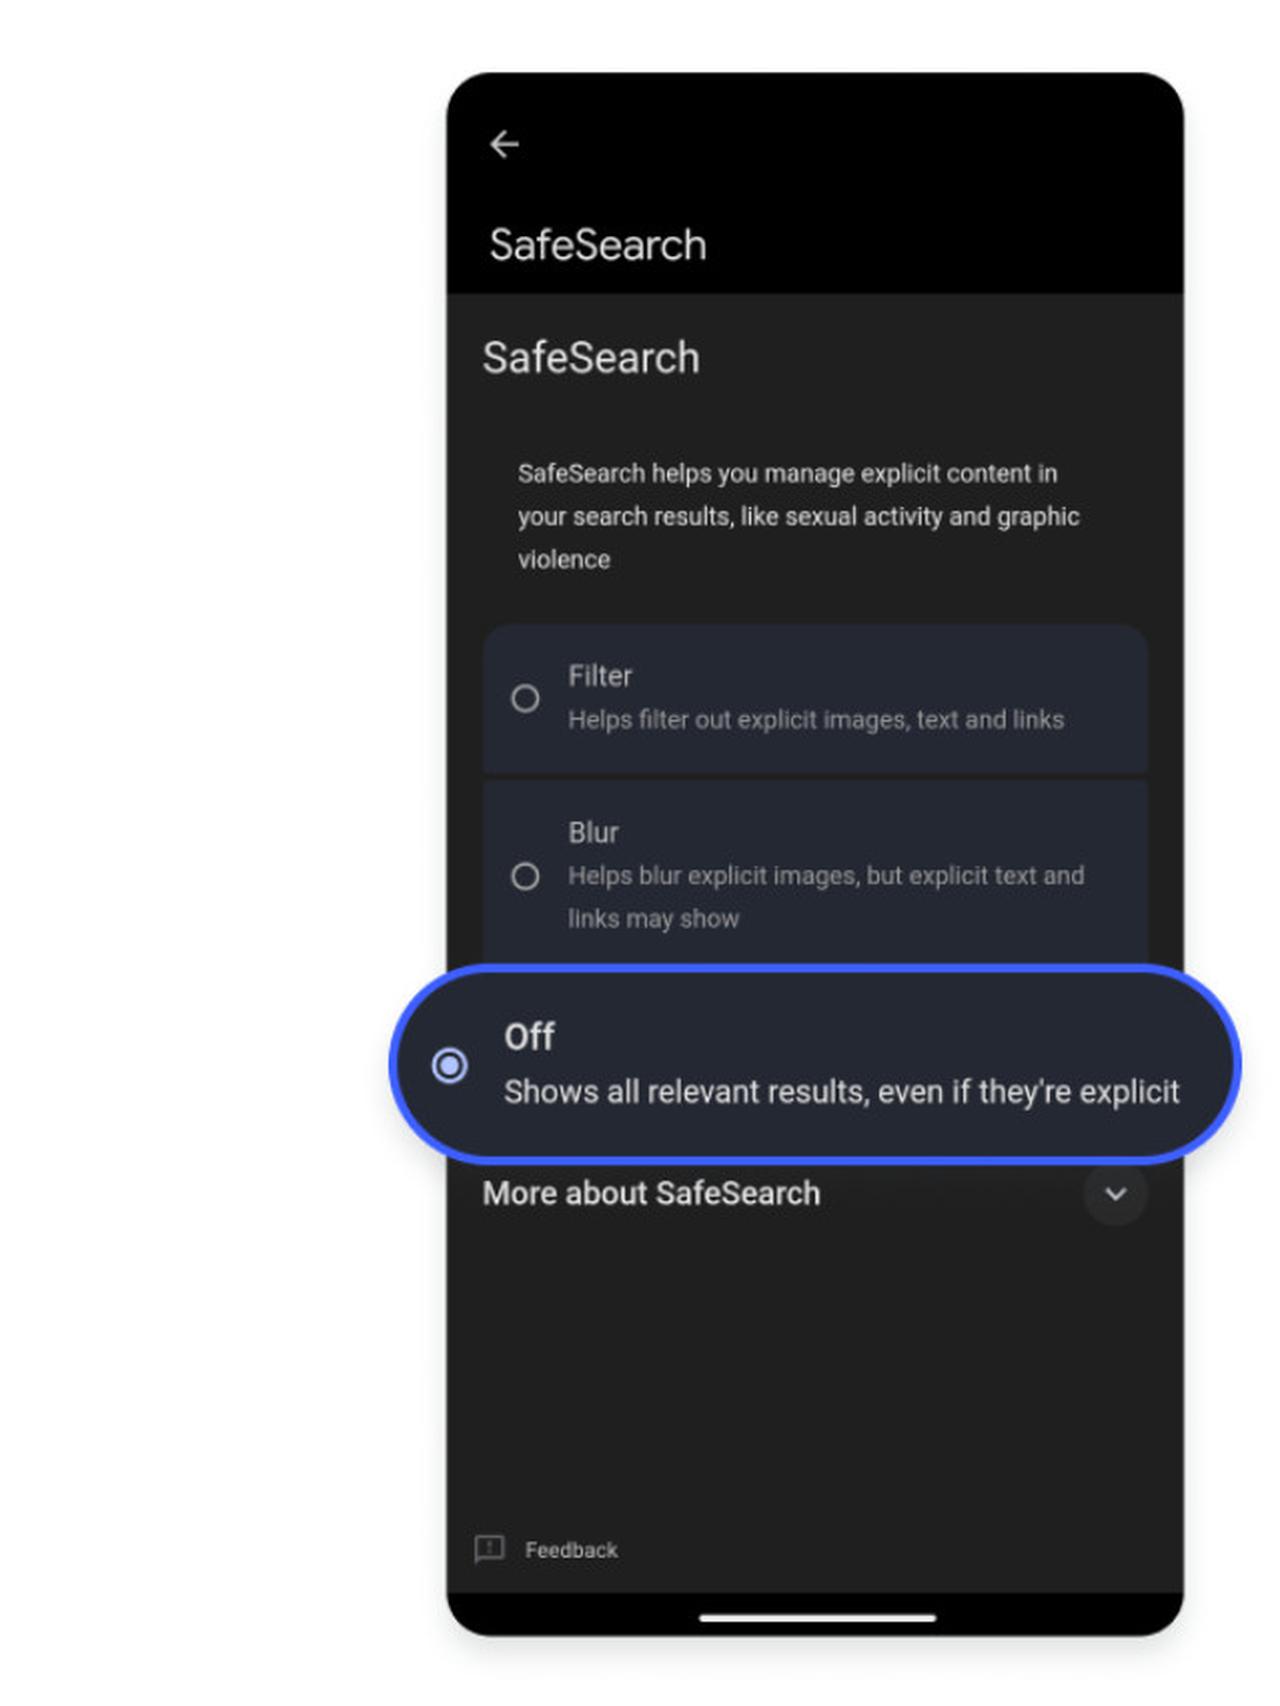Open the More about SafeSearch disclosure arrow
The width and height of the screenshot is (1280, 1706).
1114,1194
